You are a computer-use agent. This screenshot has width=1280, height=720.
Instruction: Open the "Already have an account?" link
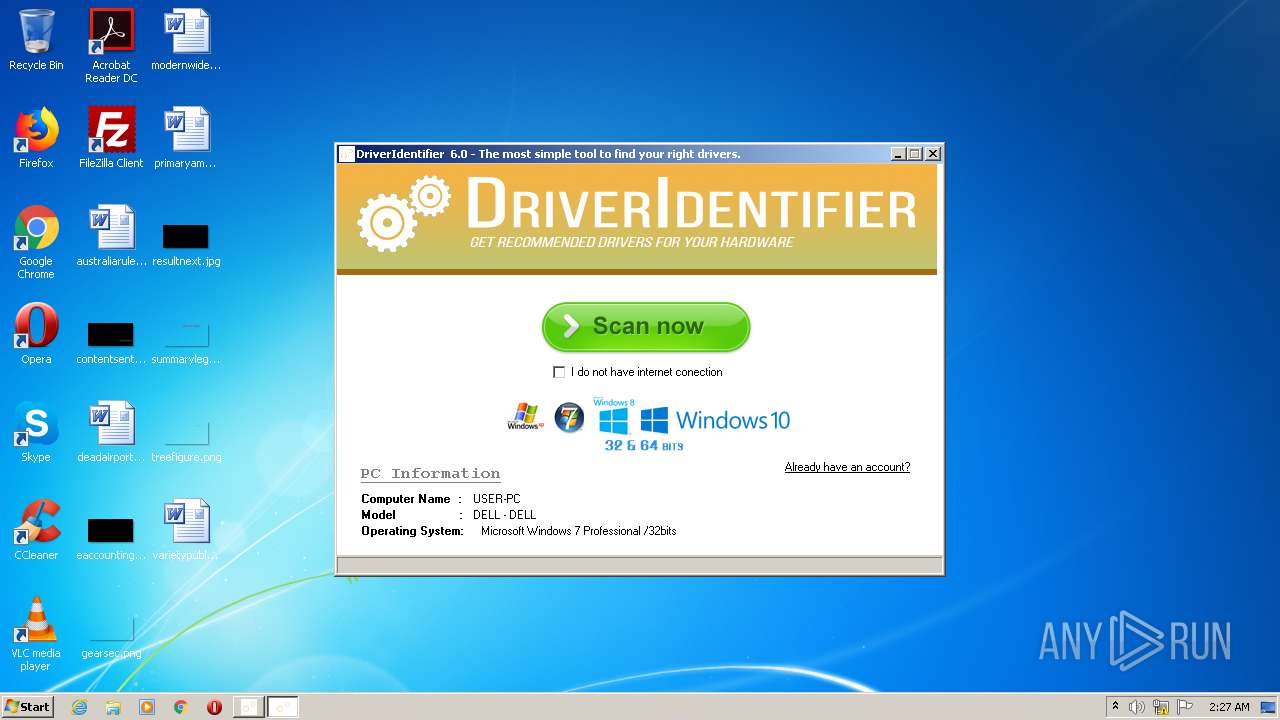(847, 467)
